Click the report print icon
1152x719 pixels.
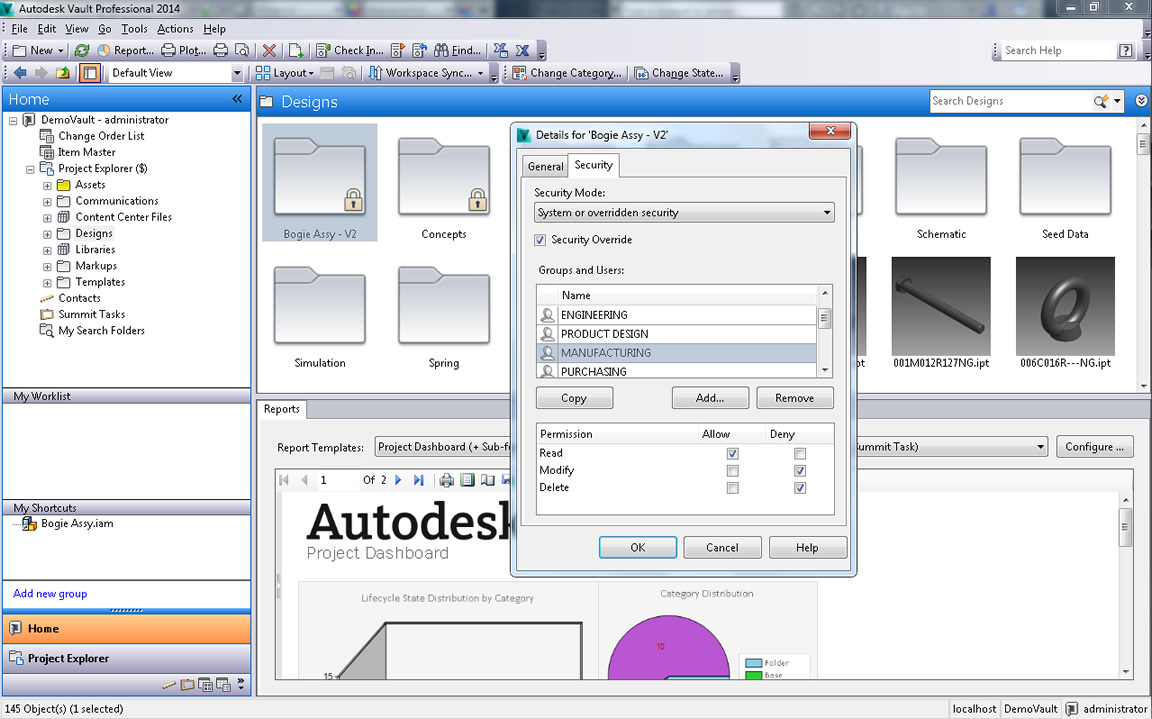click(x=446, y=480)
